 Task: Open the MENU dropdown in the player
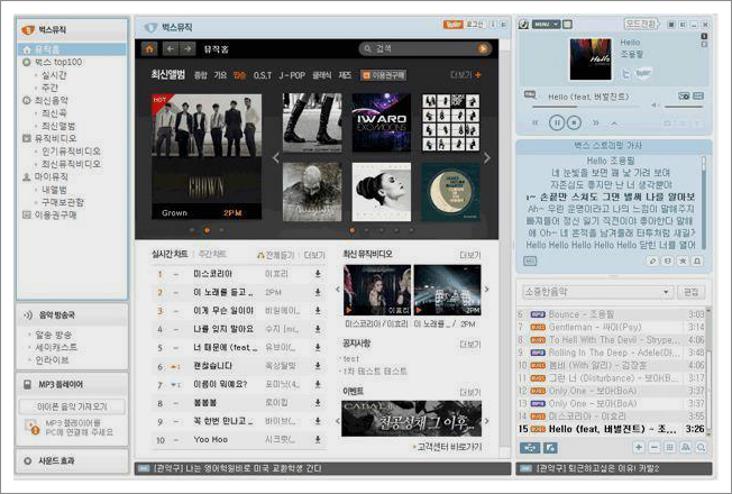pyautogui.click(x=545, y=24)
